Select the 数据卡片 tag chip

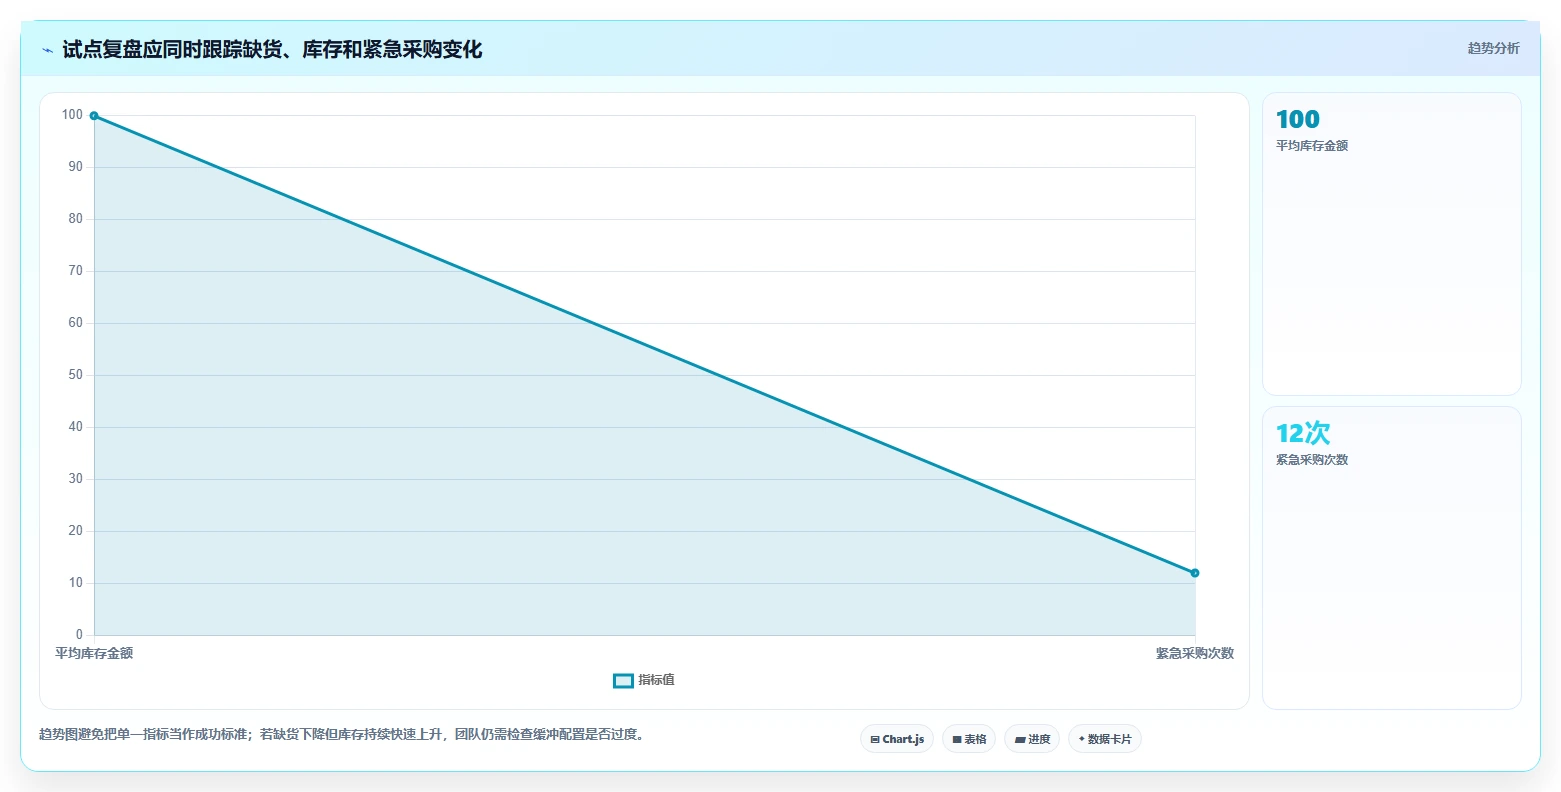1105,739
